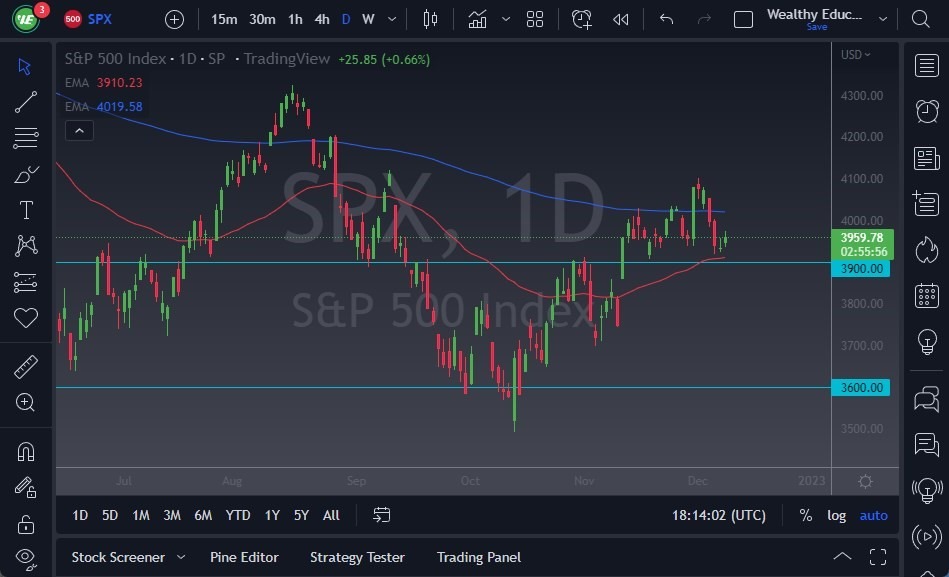Start Bar Replay mode
This screenshot has height=577, width=949.
[620, 18]
